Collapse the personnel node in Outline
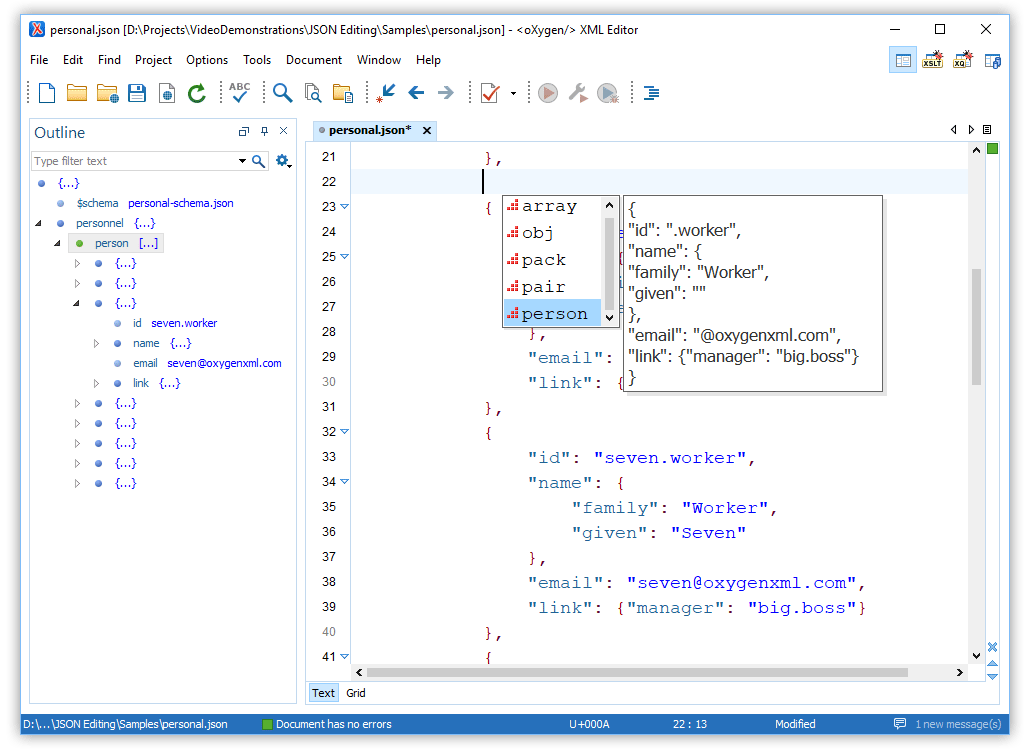This screenshot has height=750, width=1030. click(x=38, y=223)
